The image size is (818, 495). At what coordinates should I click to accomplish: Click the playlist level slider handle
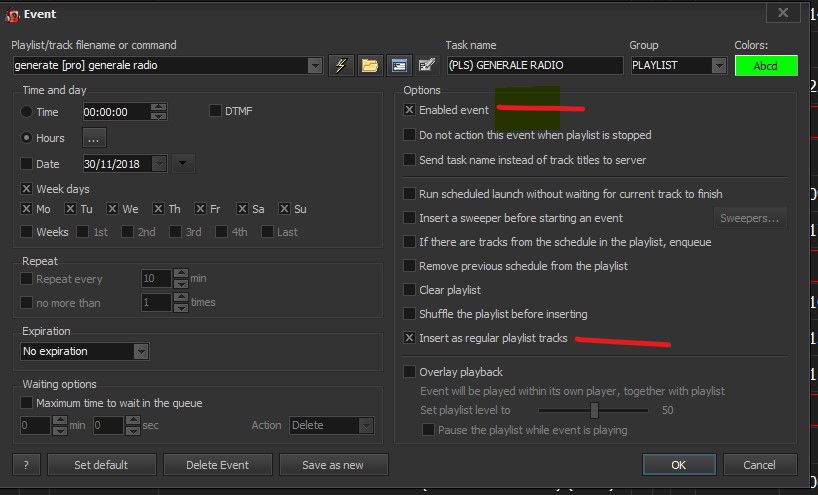[x=594, y=410]
